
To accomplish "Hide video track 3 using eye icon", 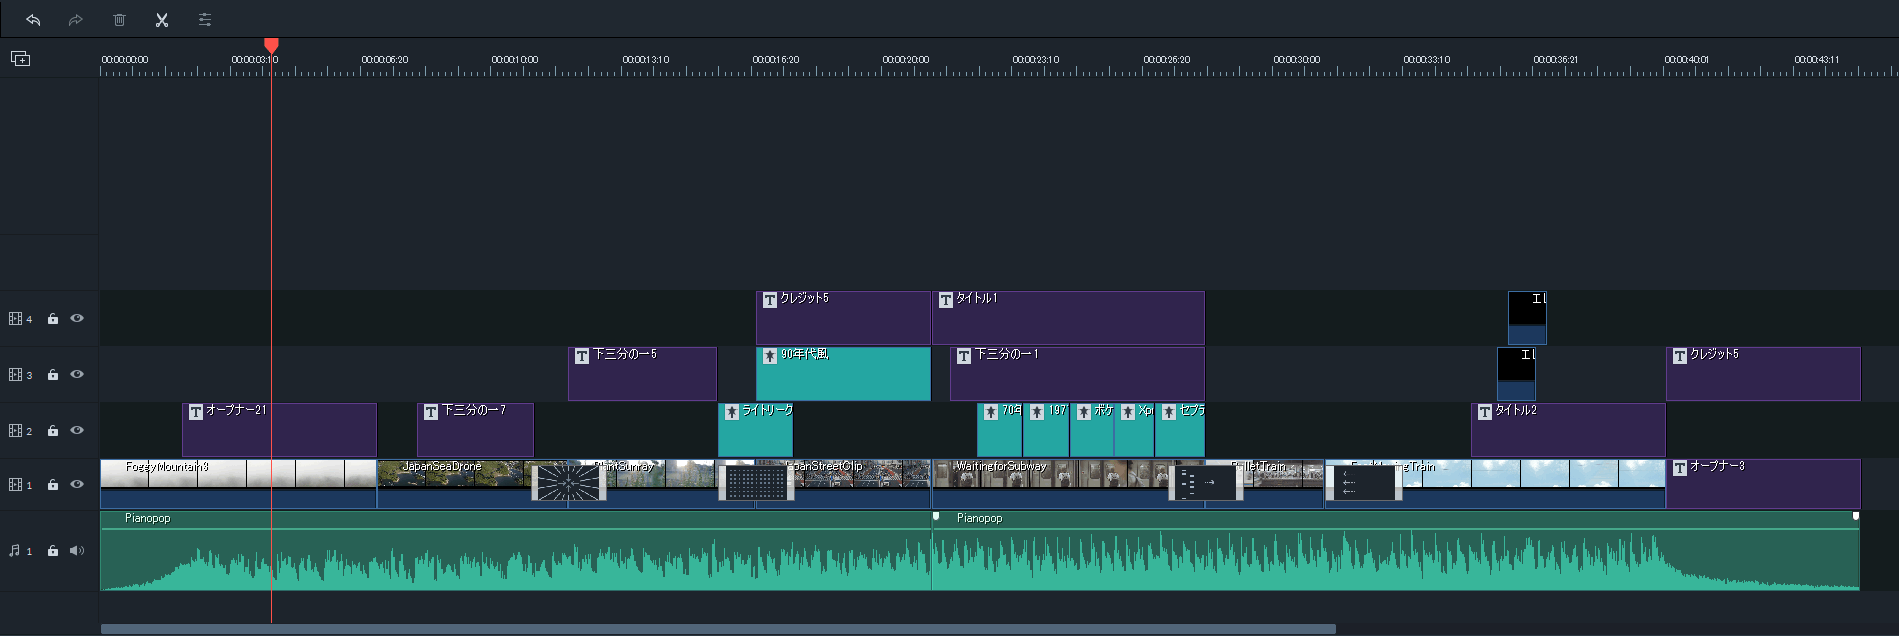I will (77, 374).
